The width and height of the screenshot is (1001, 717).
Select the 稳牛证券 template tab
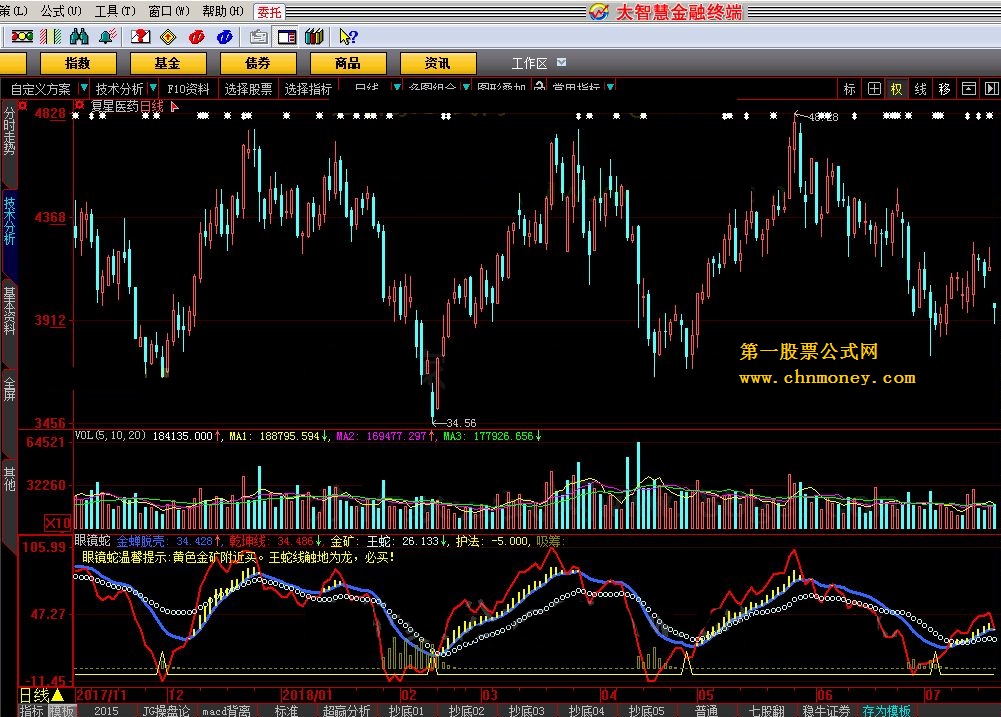826,711
